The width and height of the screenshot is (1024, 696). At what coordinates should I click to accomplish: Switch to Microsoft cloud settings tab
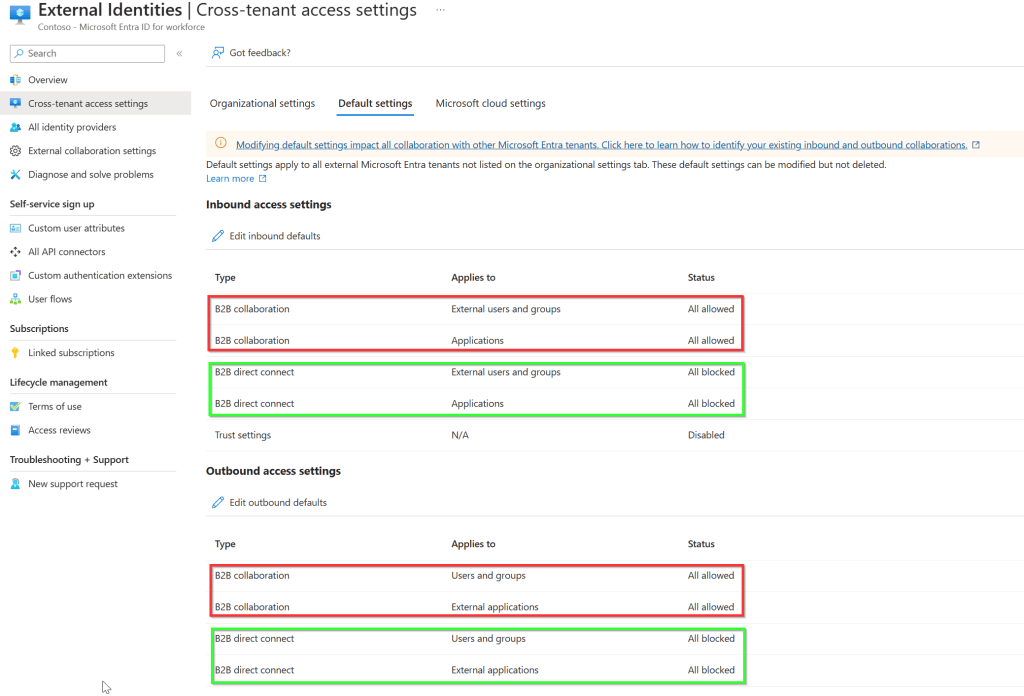click(490, 103)
